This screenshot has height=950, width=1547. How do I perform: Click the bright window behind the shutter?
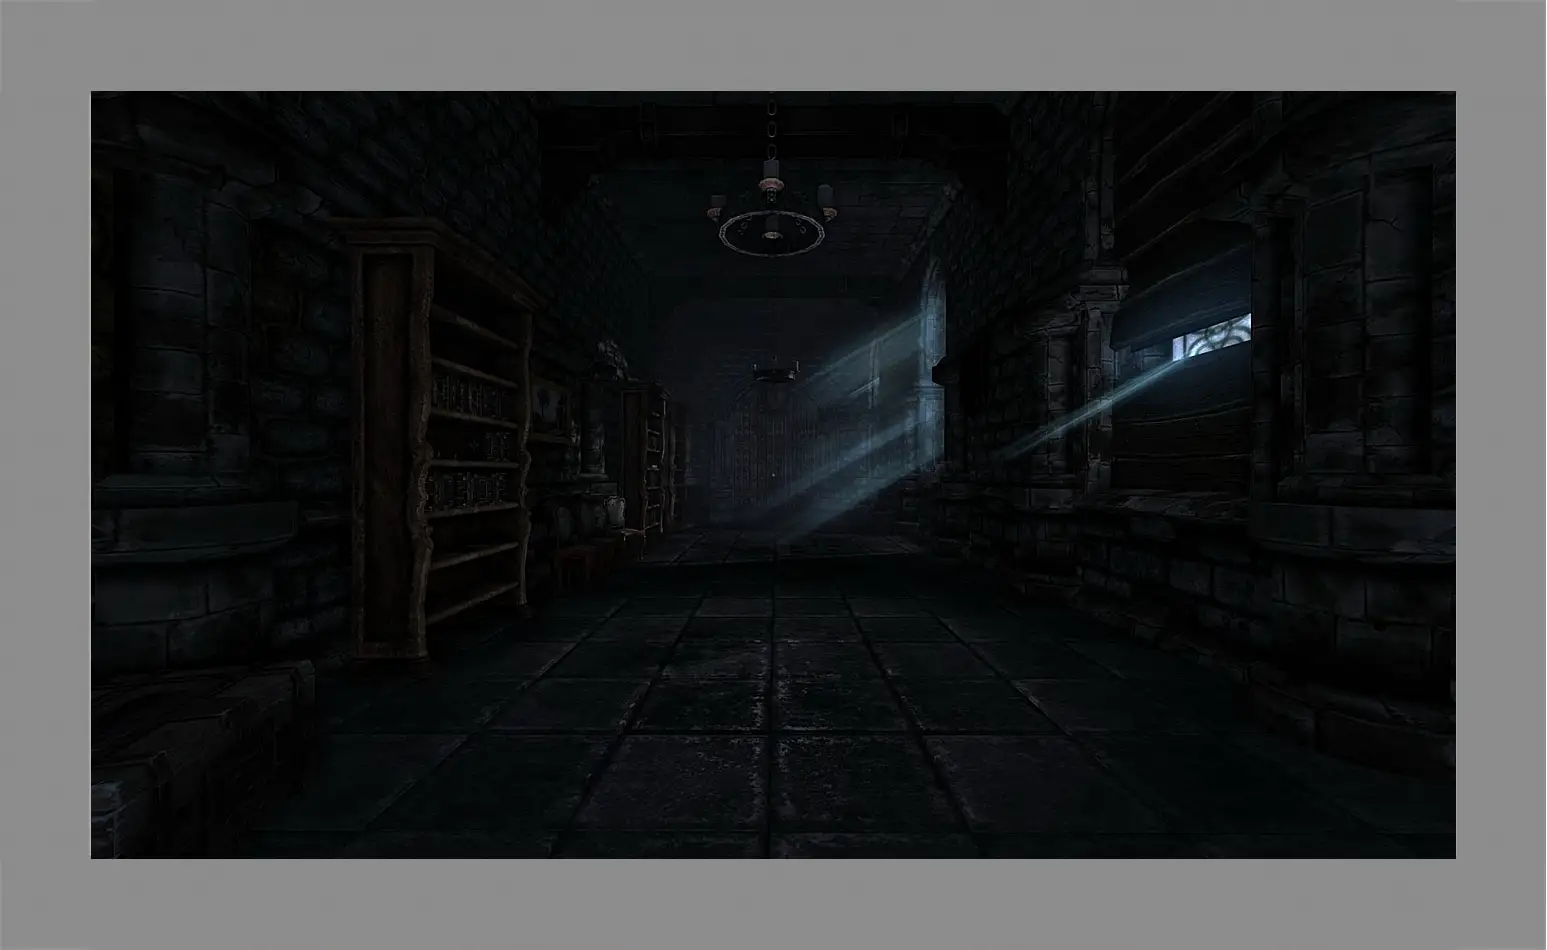[x=1211, y=338]
